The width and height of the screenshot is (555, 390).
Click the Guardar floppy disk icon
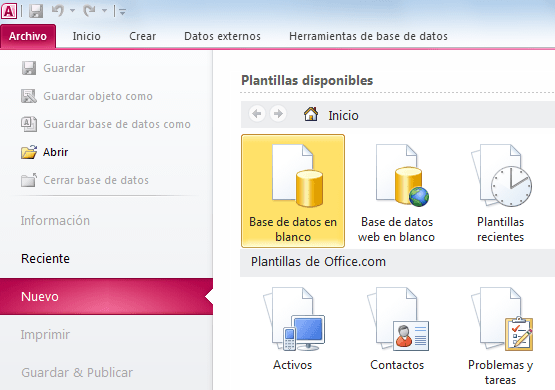[x=29, y=68]
